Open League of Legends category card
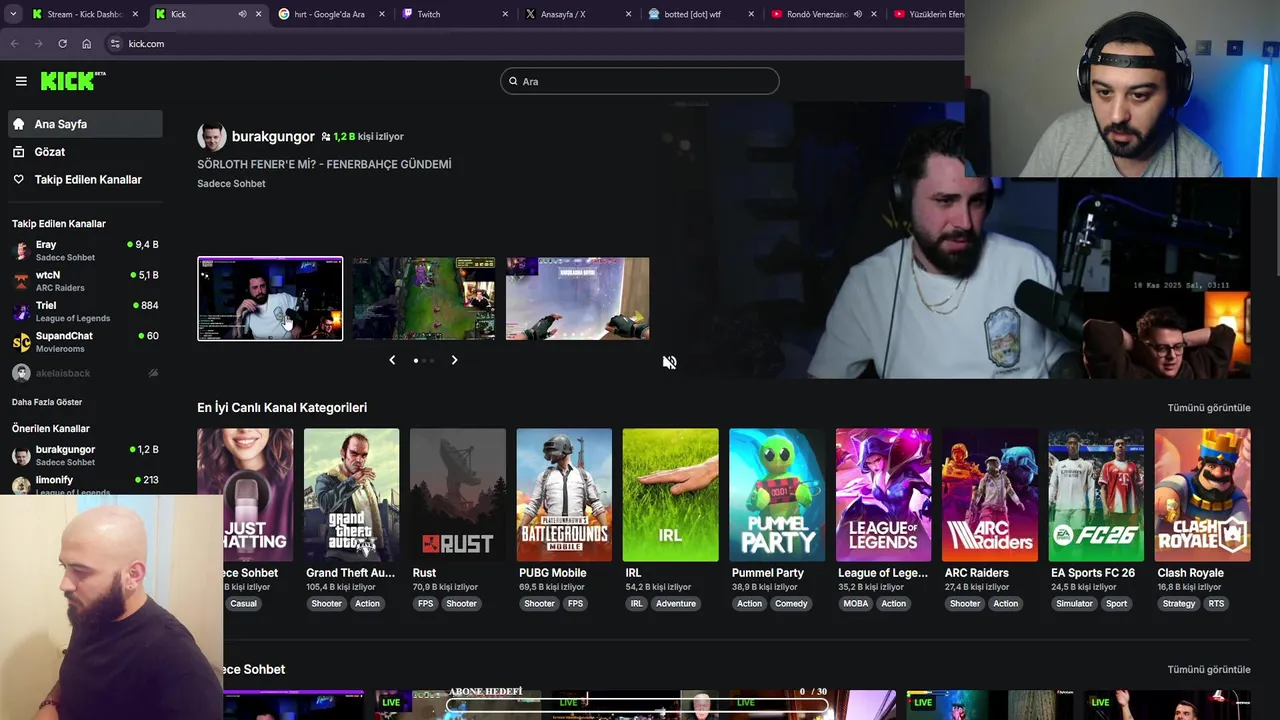Screen dimensions: 1280x720 pyautogui.click(x=883, y=495)
